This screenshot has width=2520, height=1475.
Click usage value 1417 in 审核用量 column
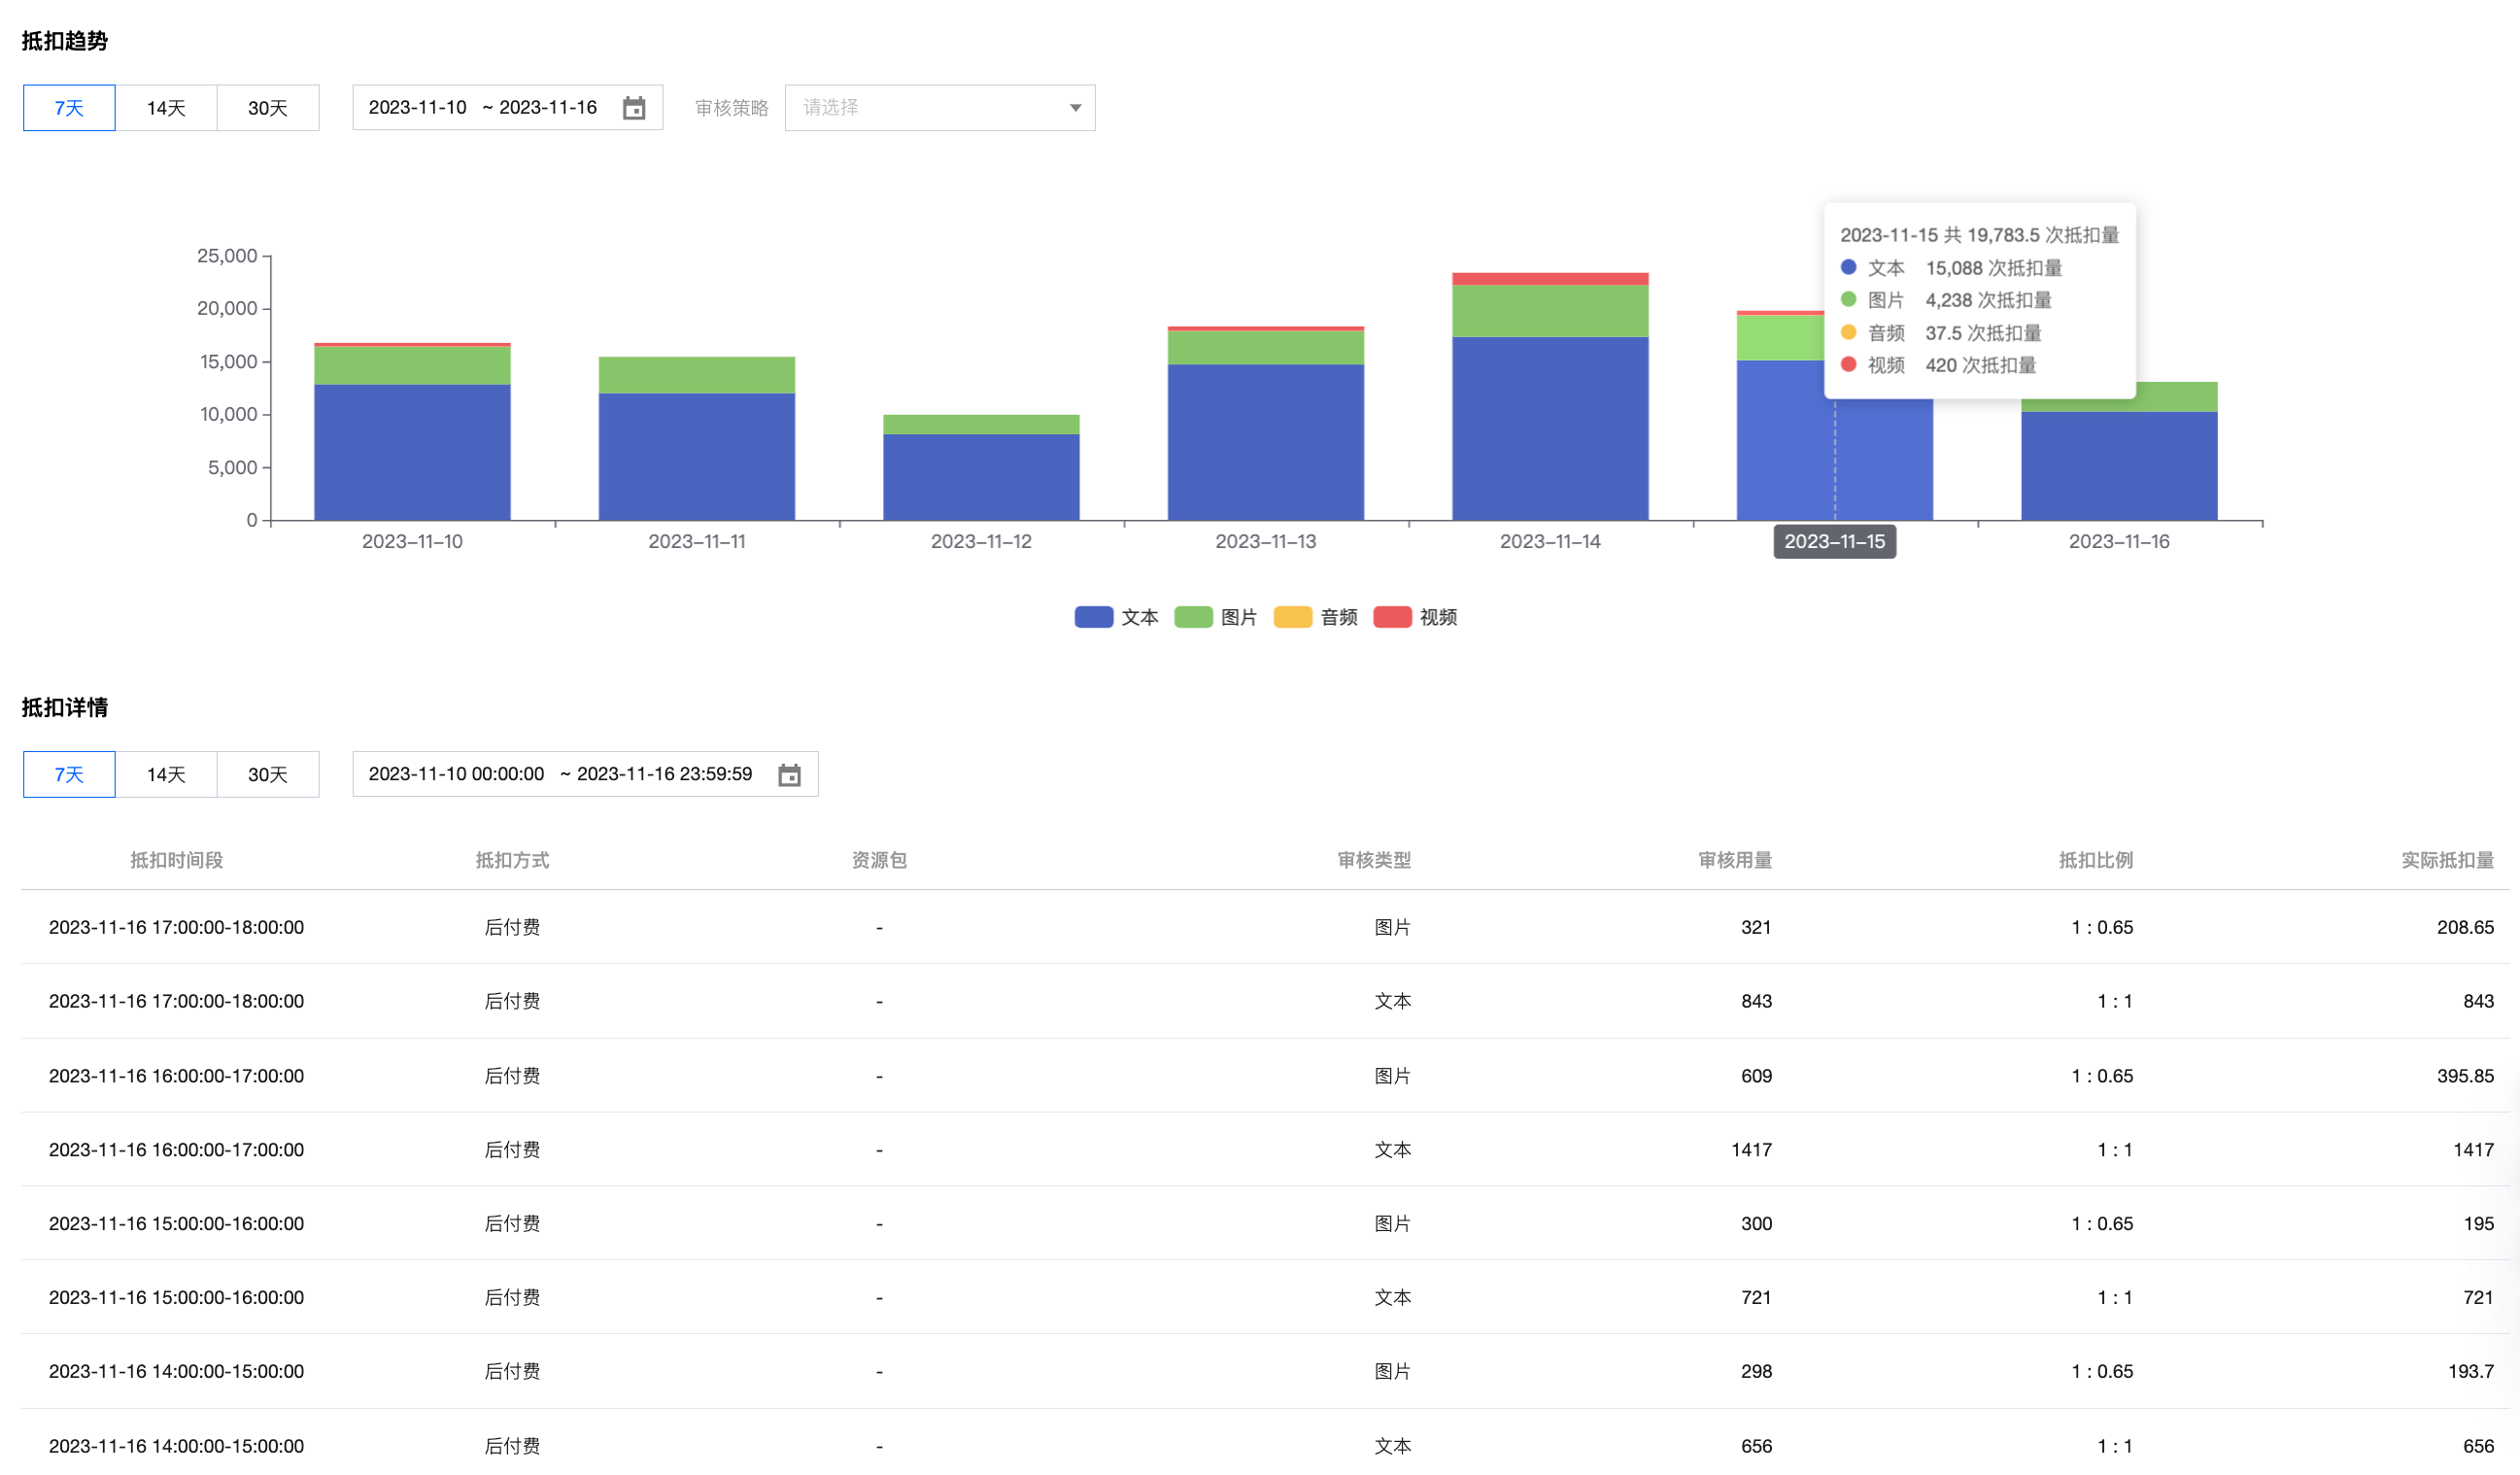coord(1752,1151)
